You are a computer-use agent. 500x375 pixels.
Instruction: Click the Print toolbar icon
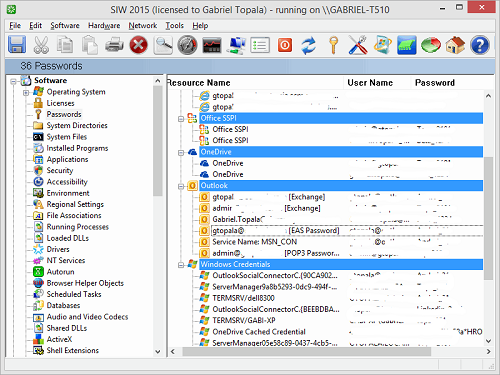pos(114,45)
